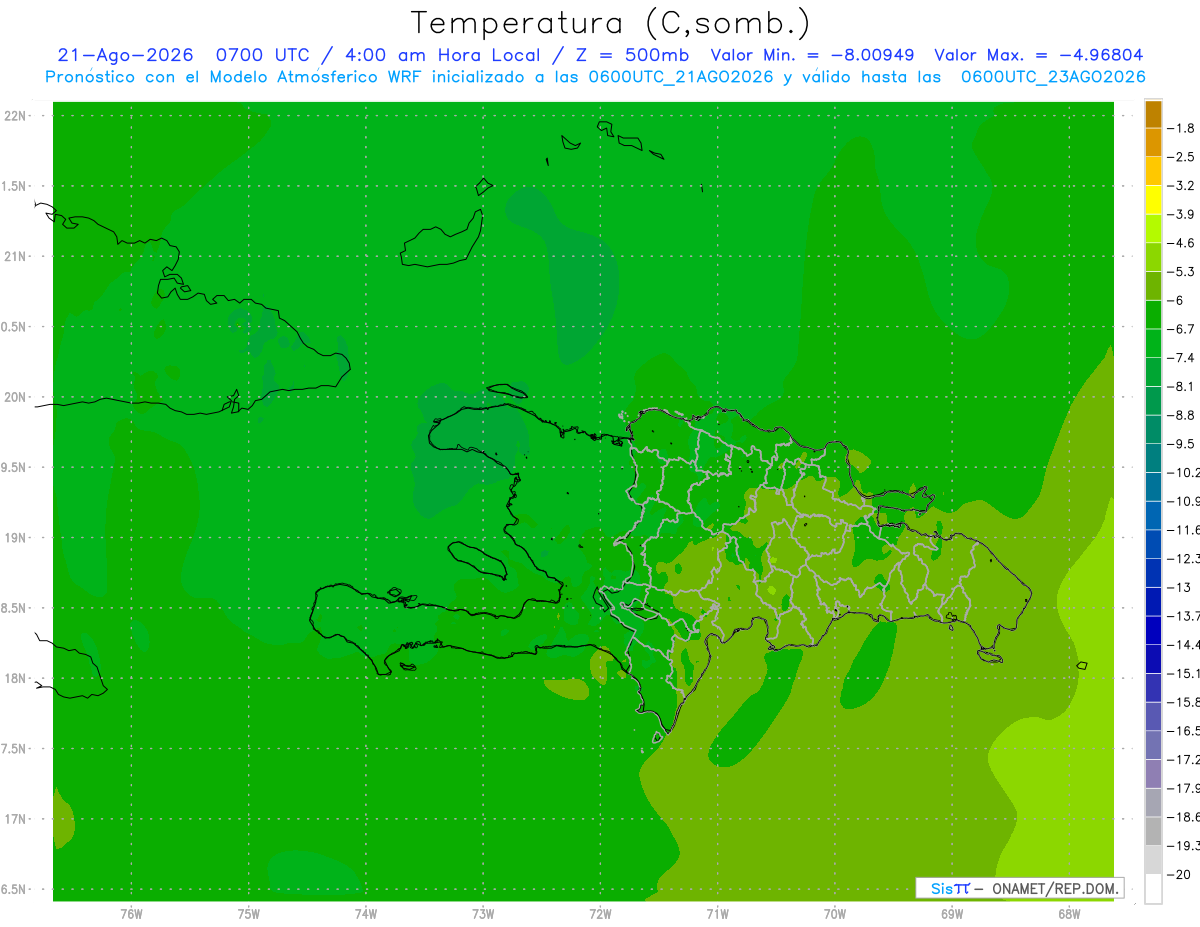Click the "-8.1" color bar label
Screen dimensions: 1200x927
1181,386
